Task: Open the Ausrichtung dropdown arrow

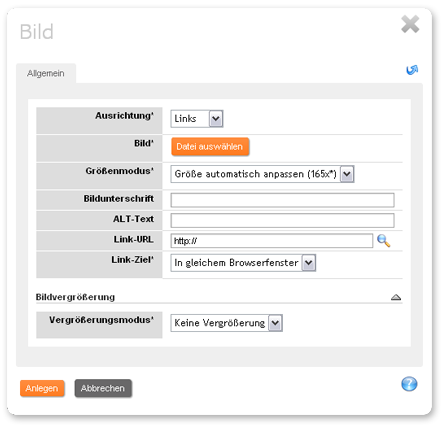Action: pyautogui.click(x=216, y=119)
